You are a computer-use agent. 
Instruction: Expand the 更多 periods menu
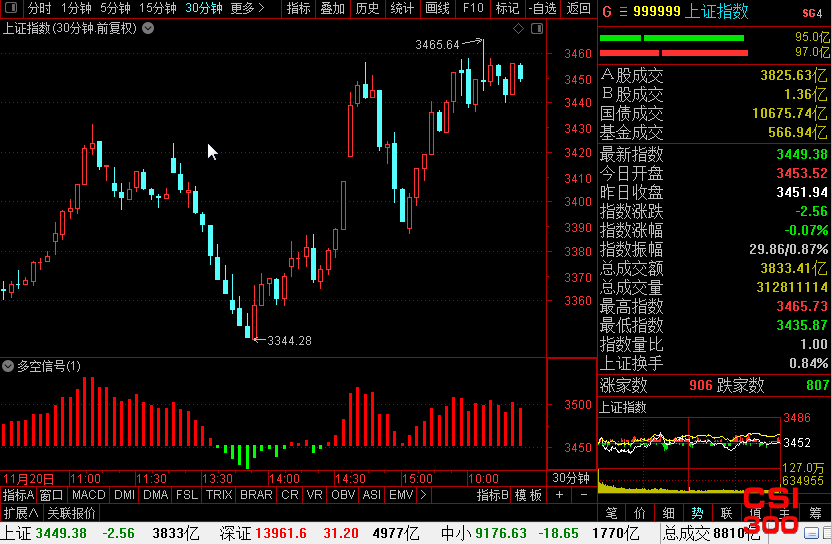click(247, 8)
